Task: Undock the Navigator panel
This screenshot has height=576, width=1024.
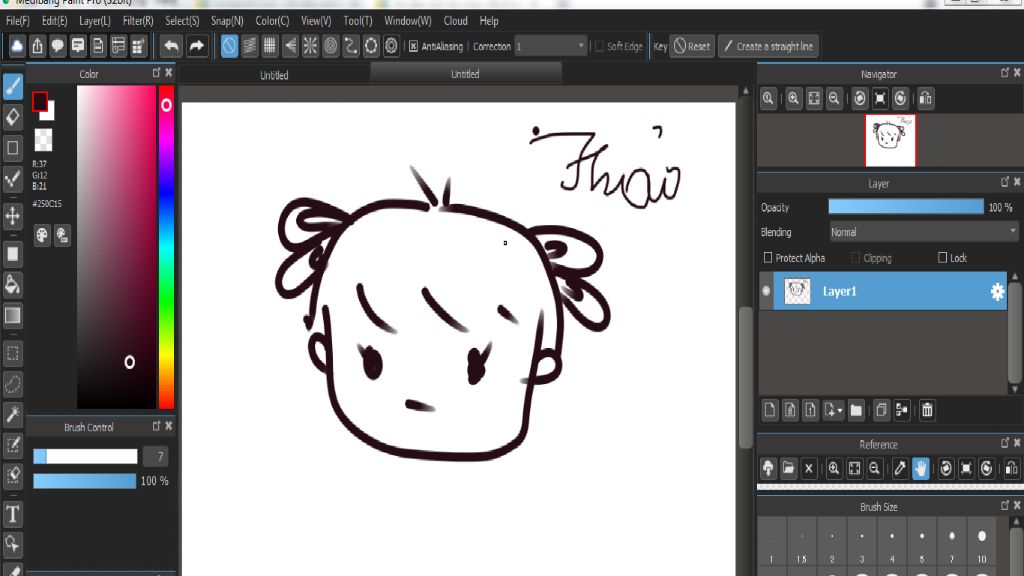Action: pos(1004,72)
